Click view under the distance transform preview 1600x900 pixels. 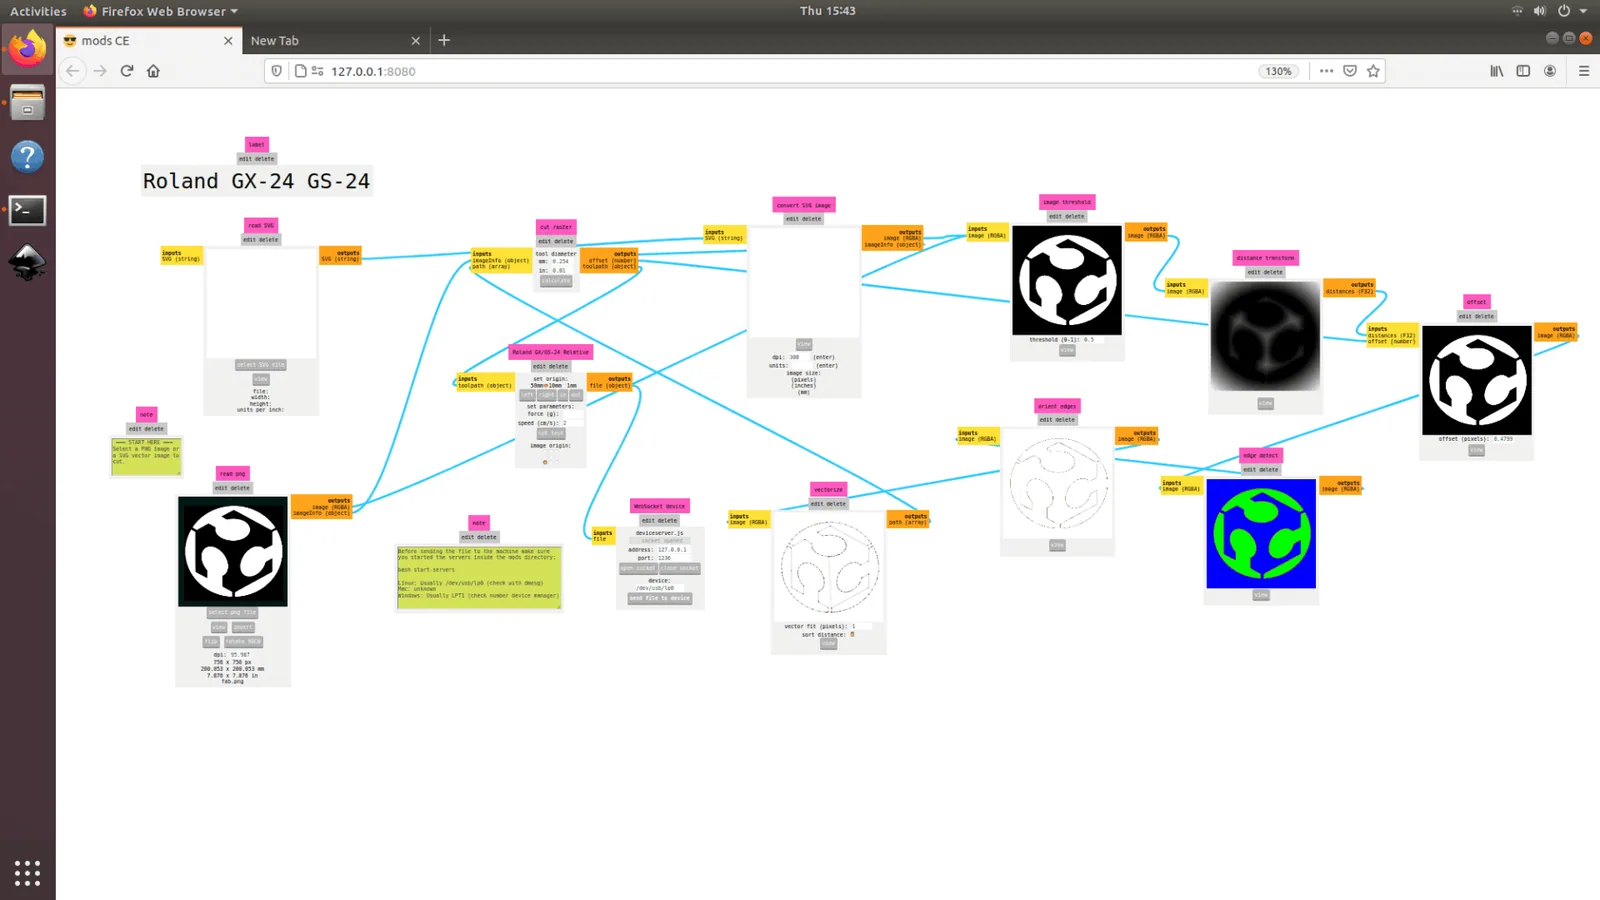pos(1265,404)
